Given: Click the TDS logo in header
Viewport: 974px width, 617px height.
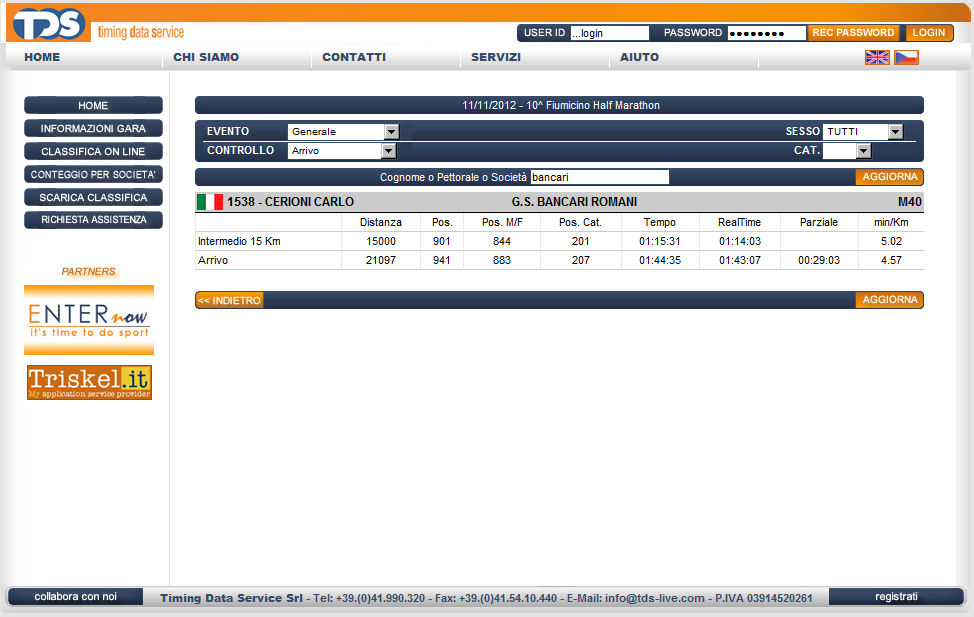Looking at the screenshot, I should click(48, 22).
